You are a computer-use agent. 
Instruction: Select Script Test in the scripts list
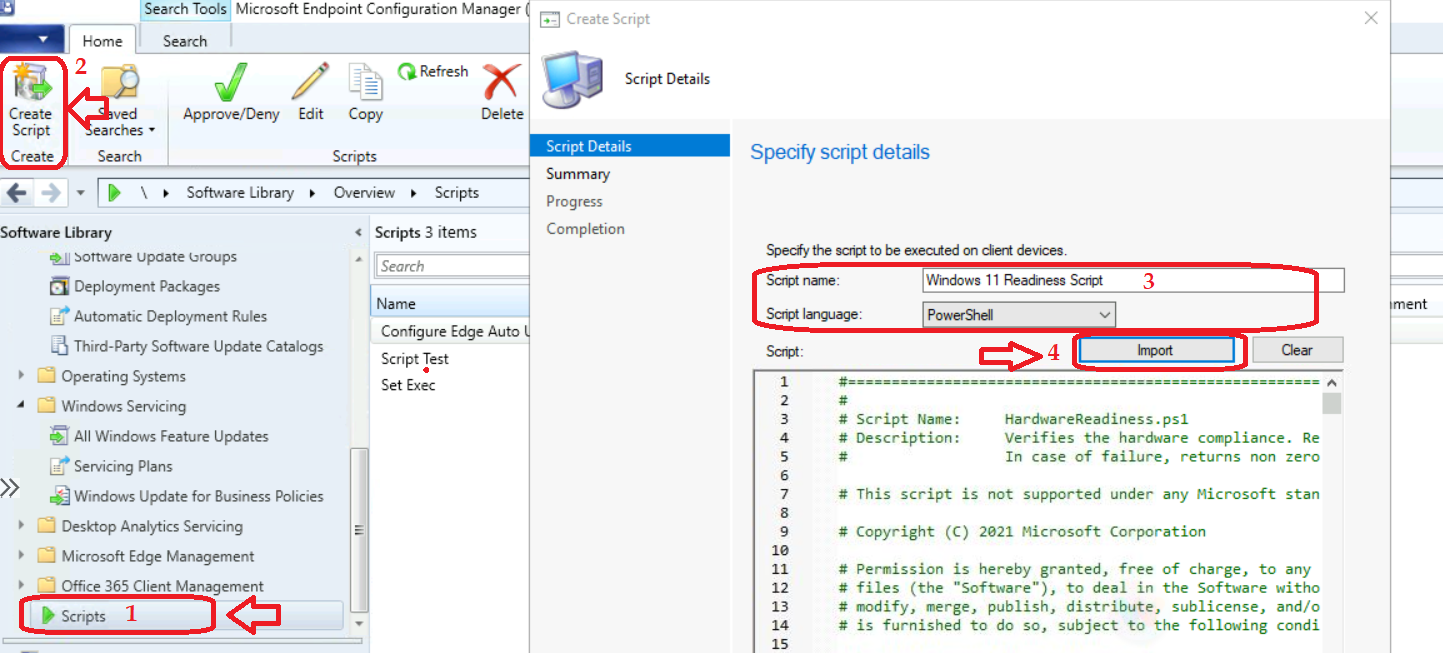coord(415,358)
